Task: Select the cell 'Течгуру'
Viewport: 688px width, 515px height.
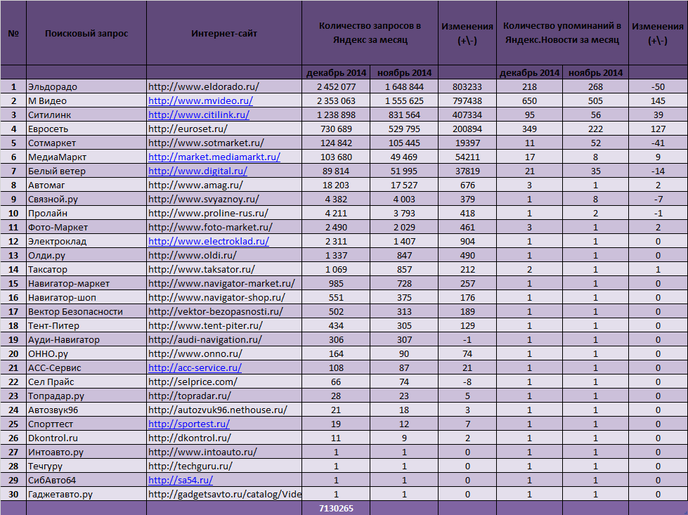Action: 86,466
